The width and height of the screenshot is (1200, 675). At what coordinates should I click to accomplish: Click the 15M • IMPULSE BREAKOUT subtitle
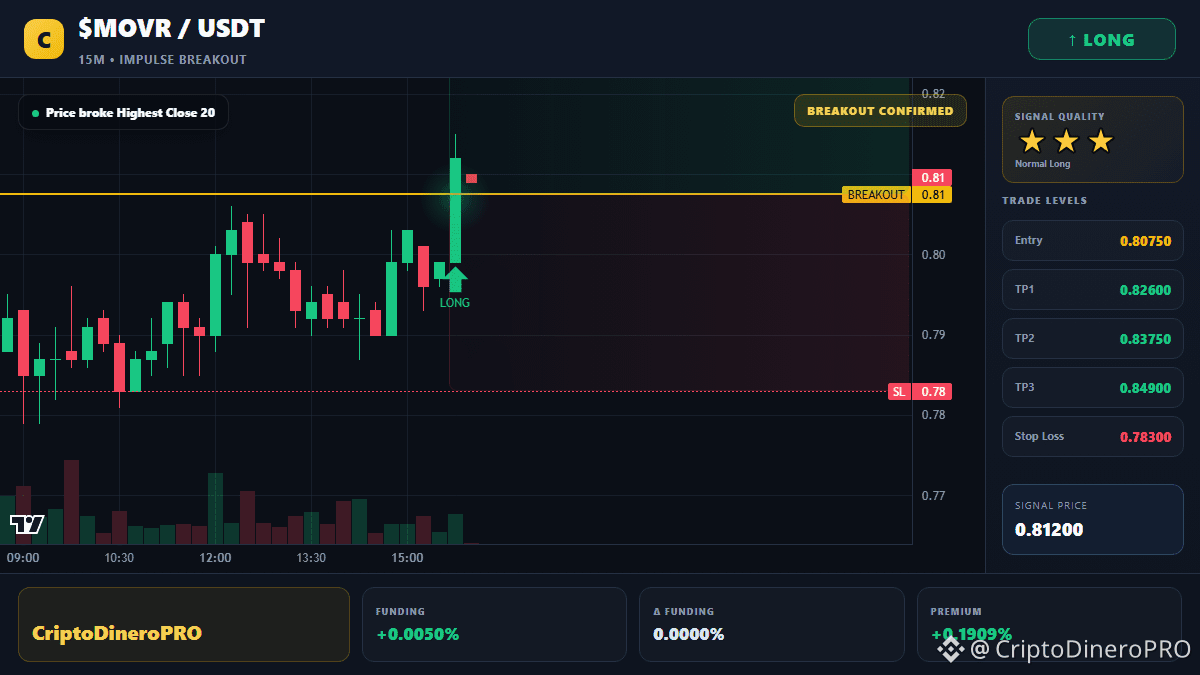[x=162, y=60]
